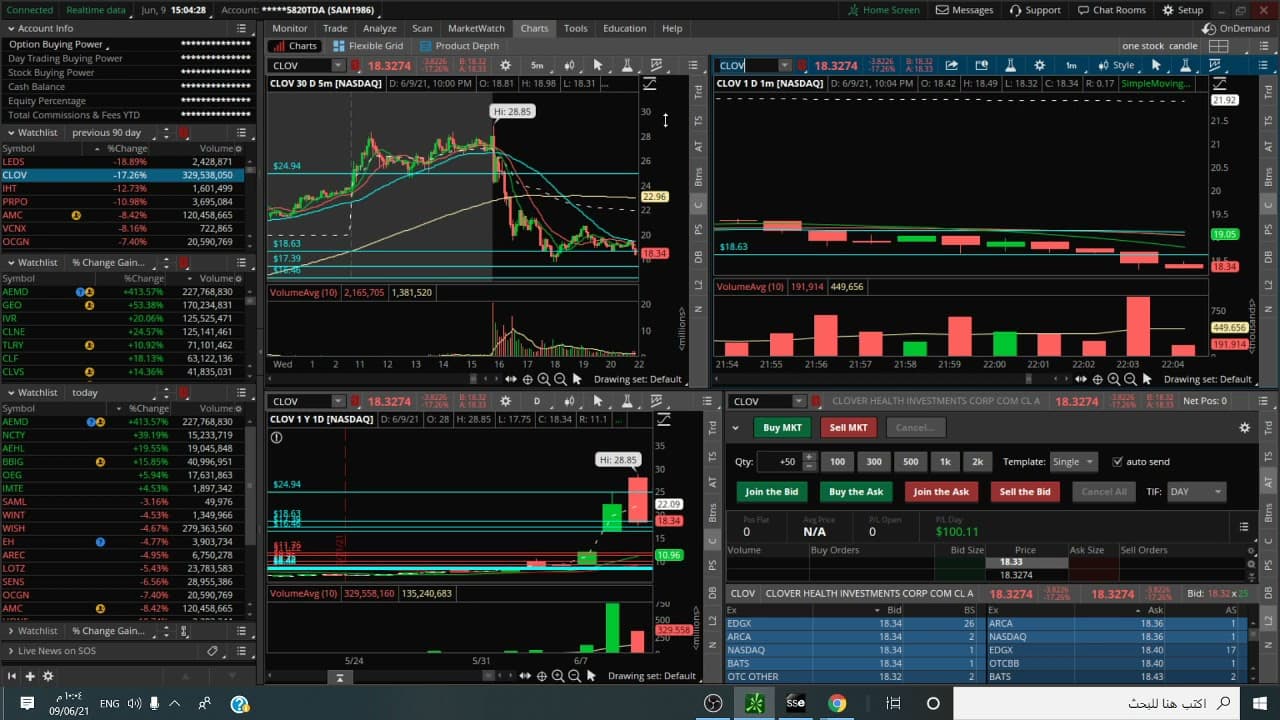Expand the Live News on SOS section
Image resolution: width=1280 pixels, height=720 pixels.
10,651
